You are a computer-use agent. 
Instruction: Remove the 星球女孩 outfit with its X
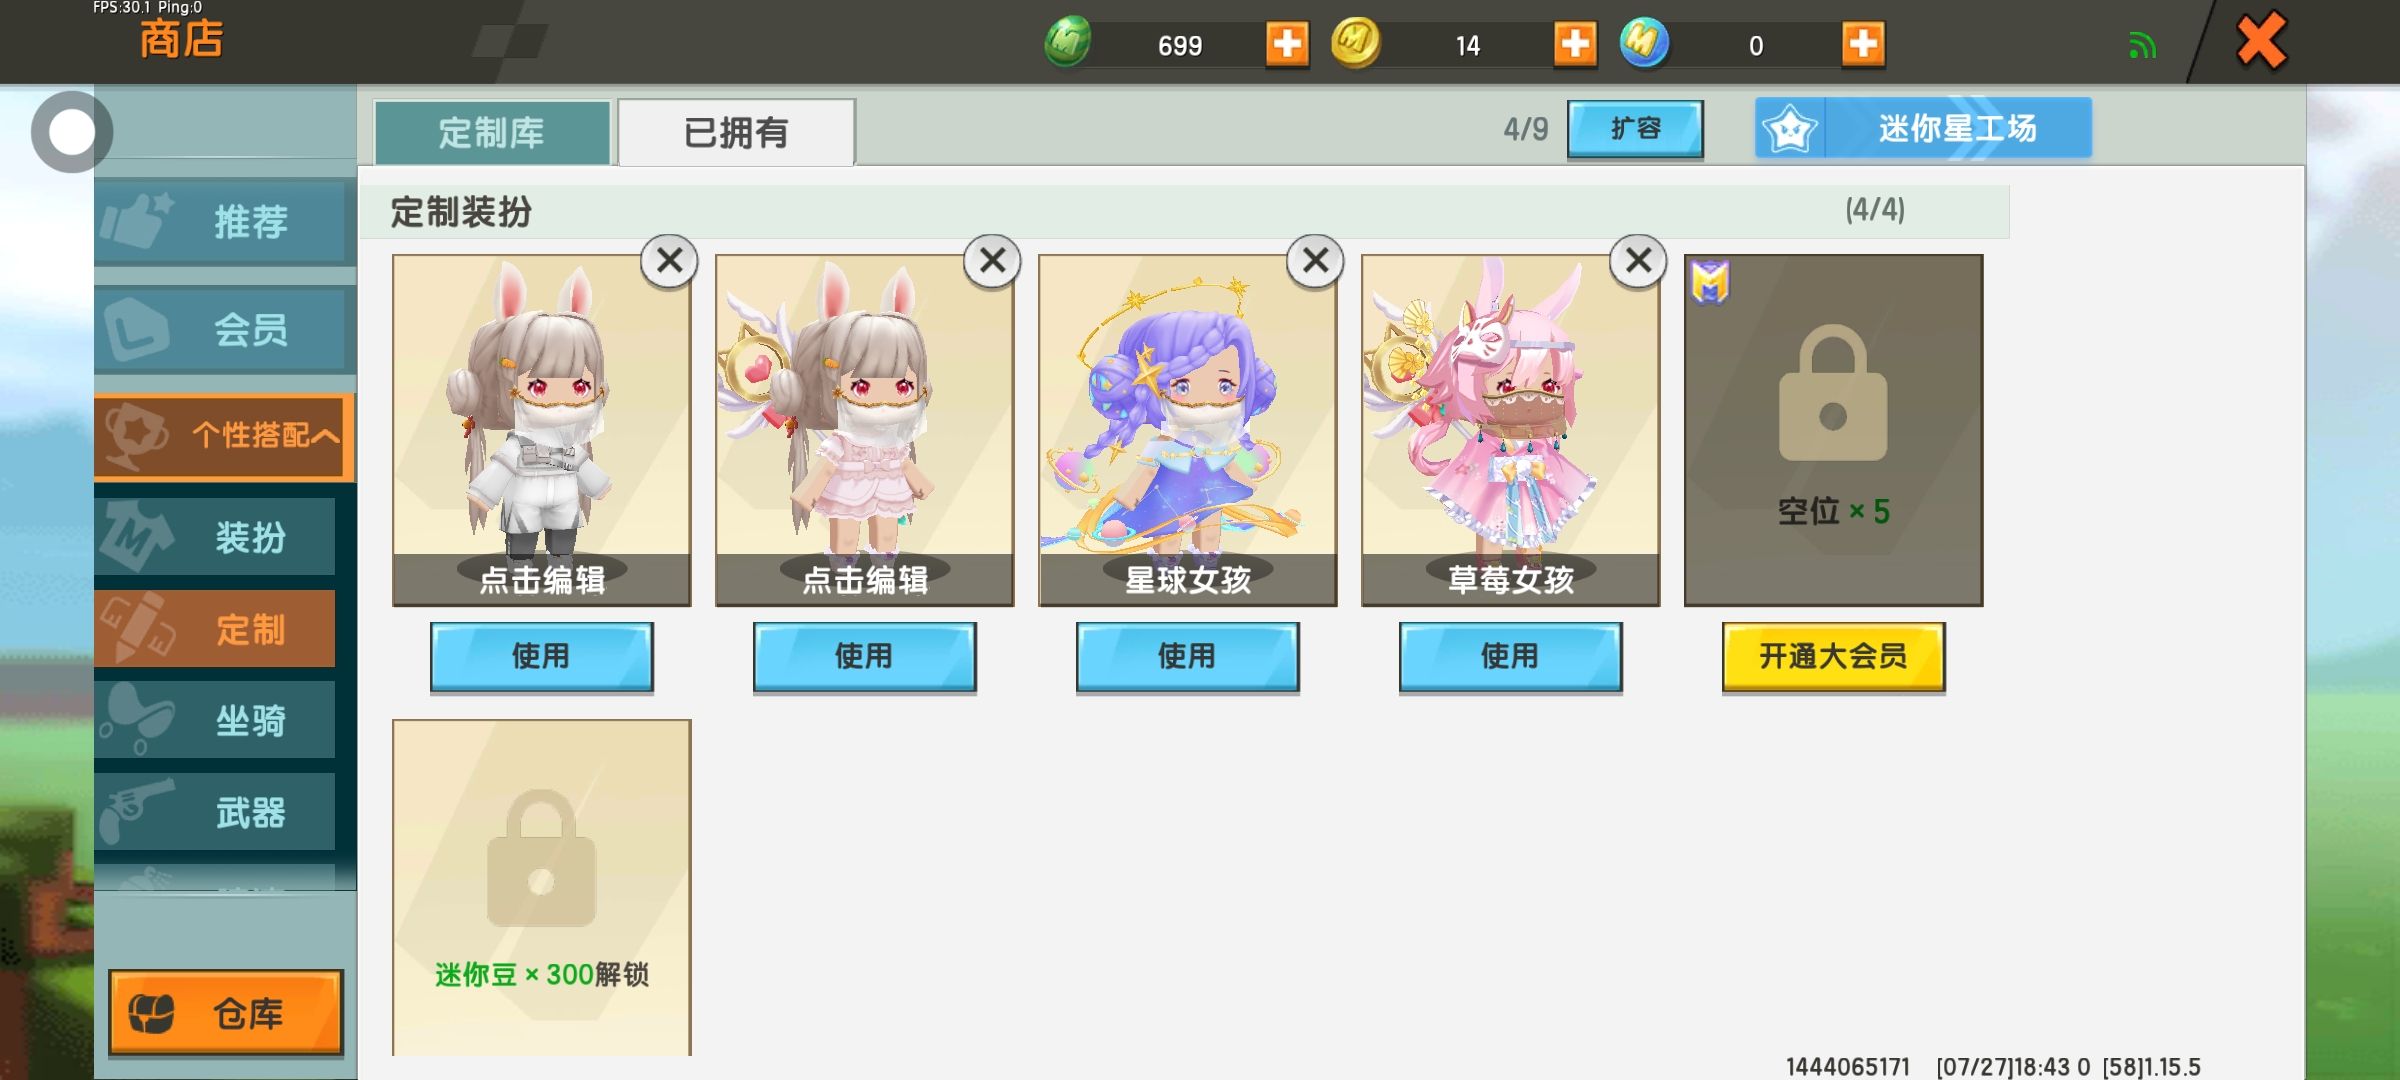click(x=1315, y=261)
